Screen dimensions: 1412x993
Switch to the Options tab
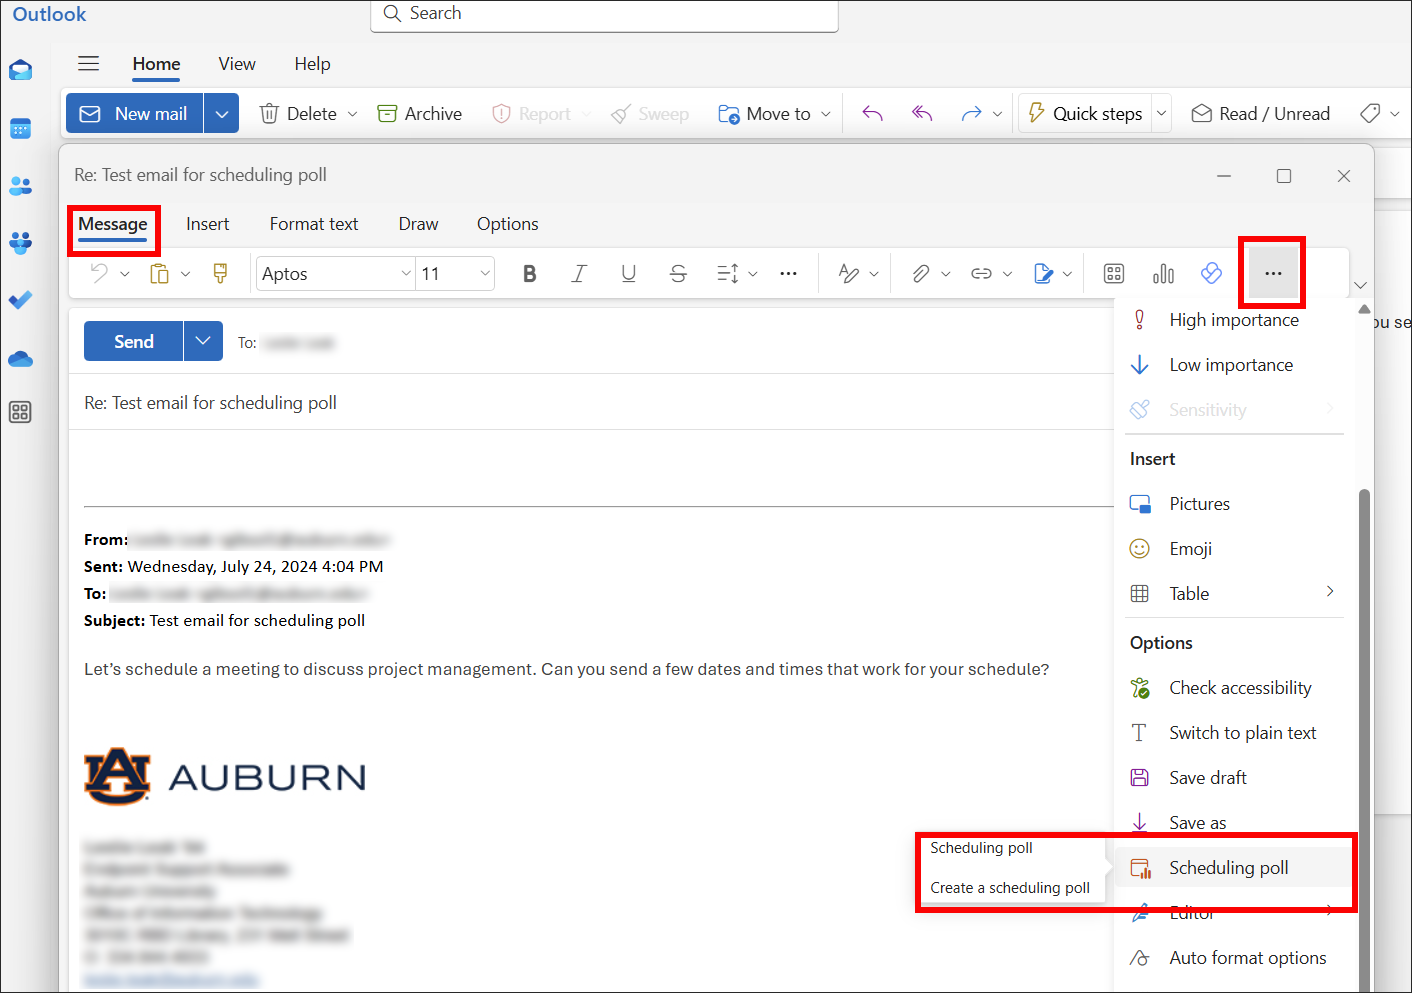pos(507,224)
